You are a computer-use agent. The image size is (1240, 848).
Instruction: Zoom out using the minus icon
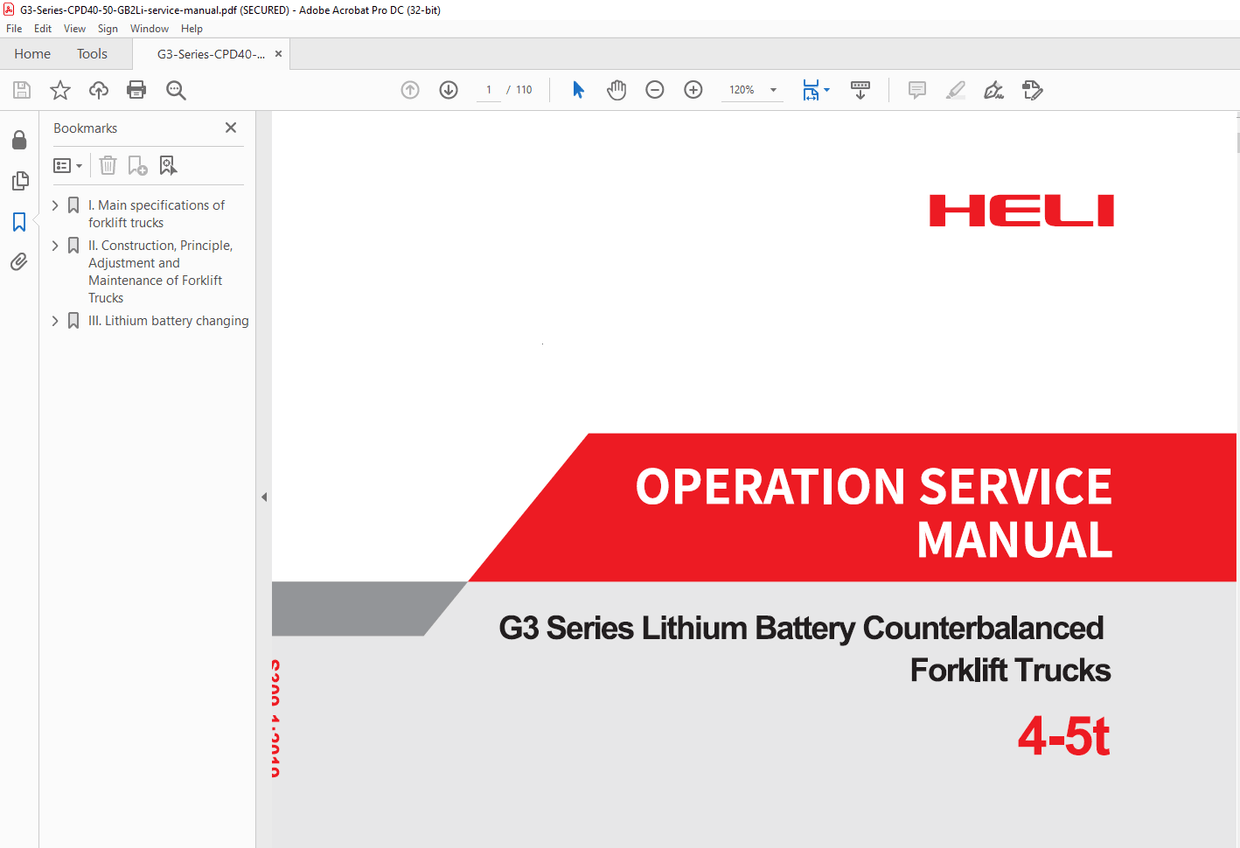pos(655,89)
